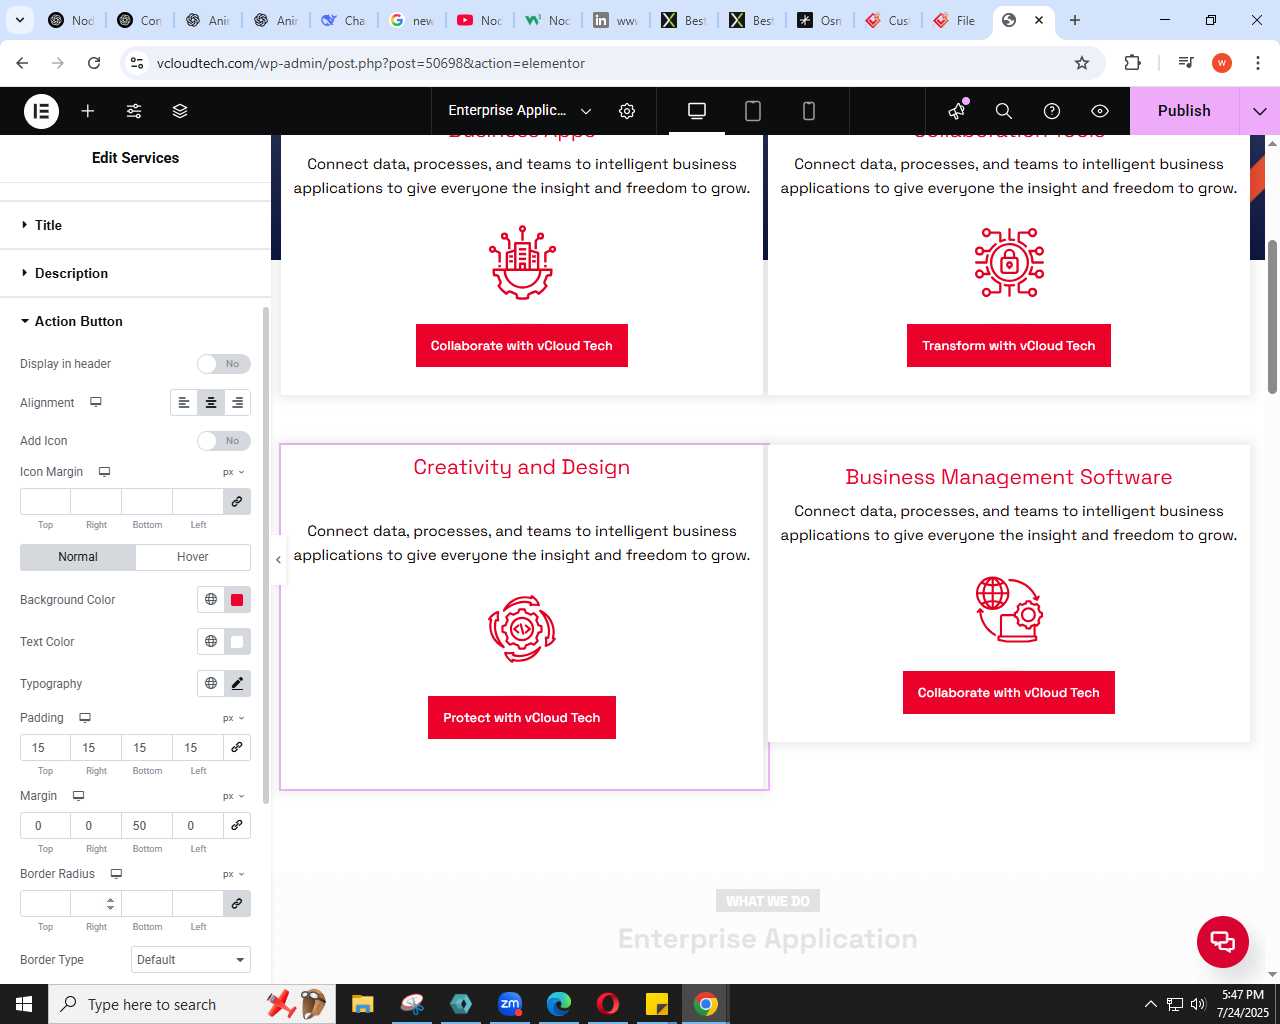The width and height of the screenshot is (1280, 1024).
Task: Open Enterprise Applic... document dropdown
Action: coord(520,111)
